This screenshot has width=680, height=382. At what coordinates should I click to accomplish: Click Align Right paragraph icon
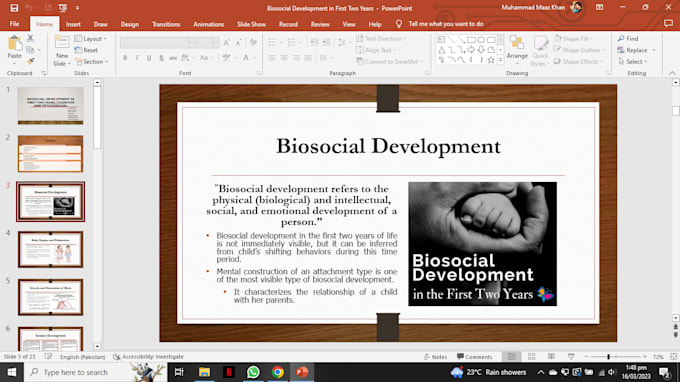(296, 58)
